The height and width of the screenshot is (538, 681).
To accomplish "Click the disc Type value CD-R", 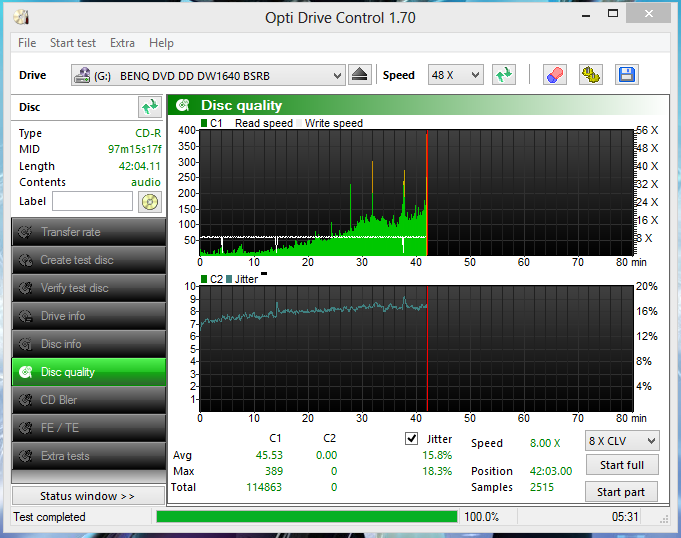I will tap(148, 133).
